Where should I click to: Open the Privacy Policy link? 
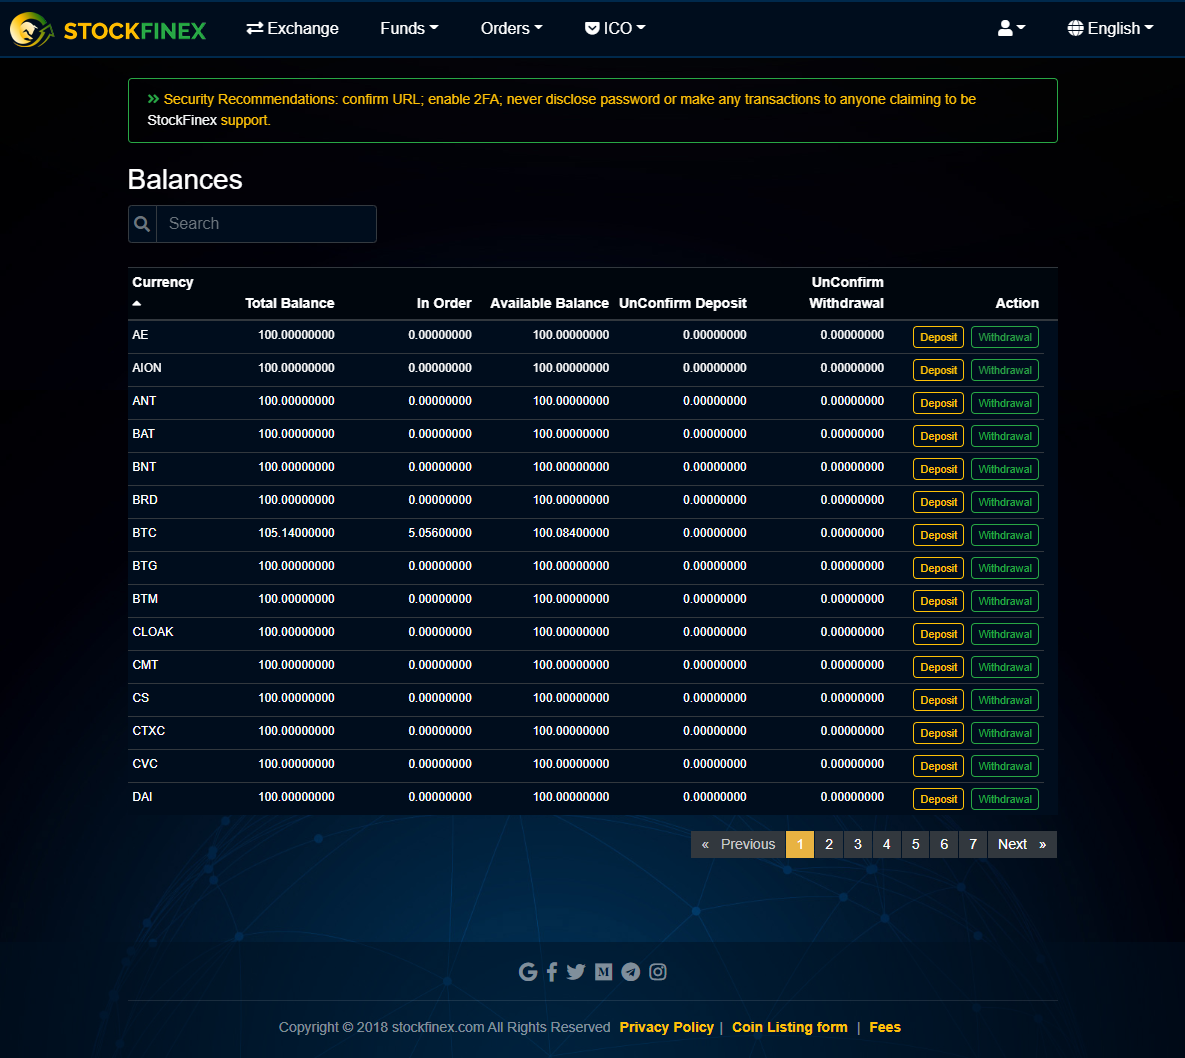click(x=666, y=1027)
